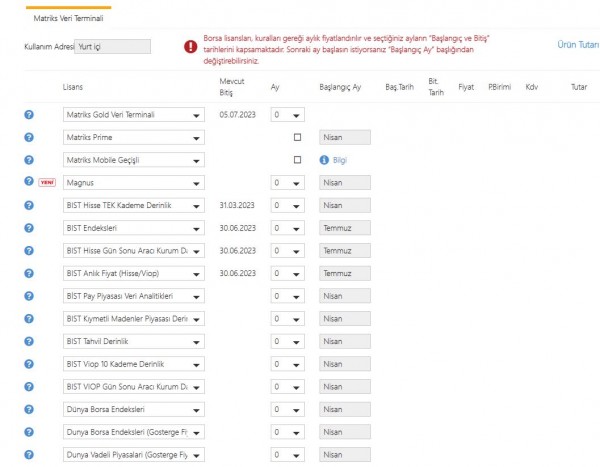Open Ay month dropdown for BIST Endeksleri

287,228
